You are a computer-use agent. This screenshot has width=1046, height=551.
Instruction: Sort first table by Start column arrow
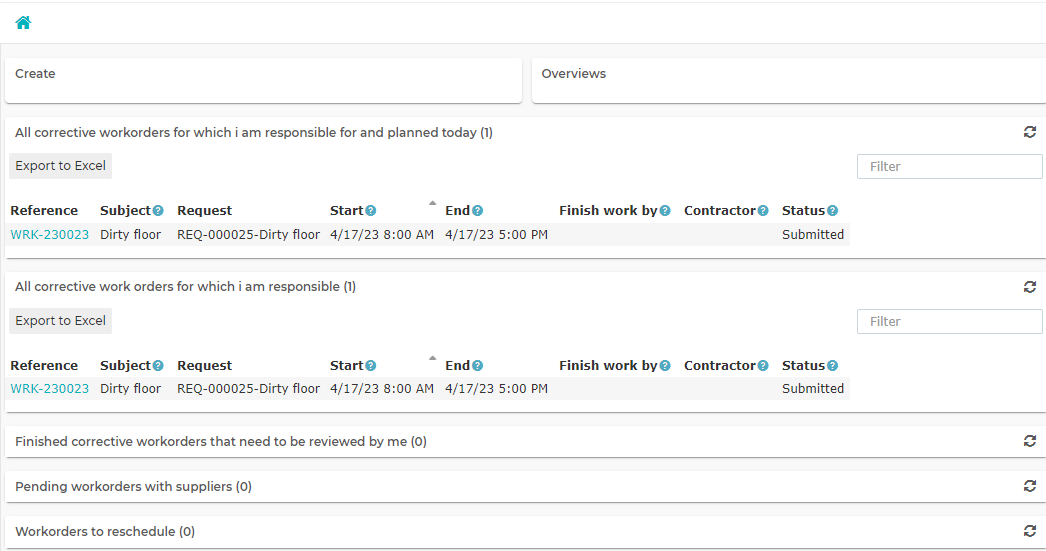[x=432, y=203]
